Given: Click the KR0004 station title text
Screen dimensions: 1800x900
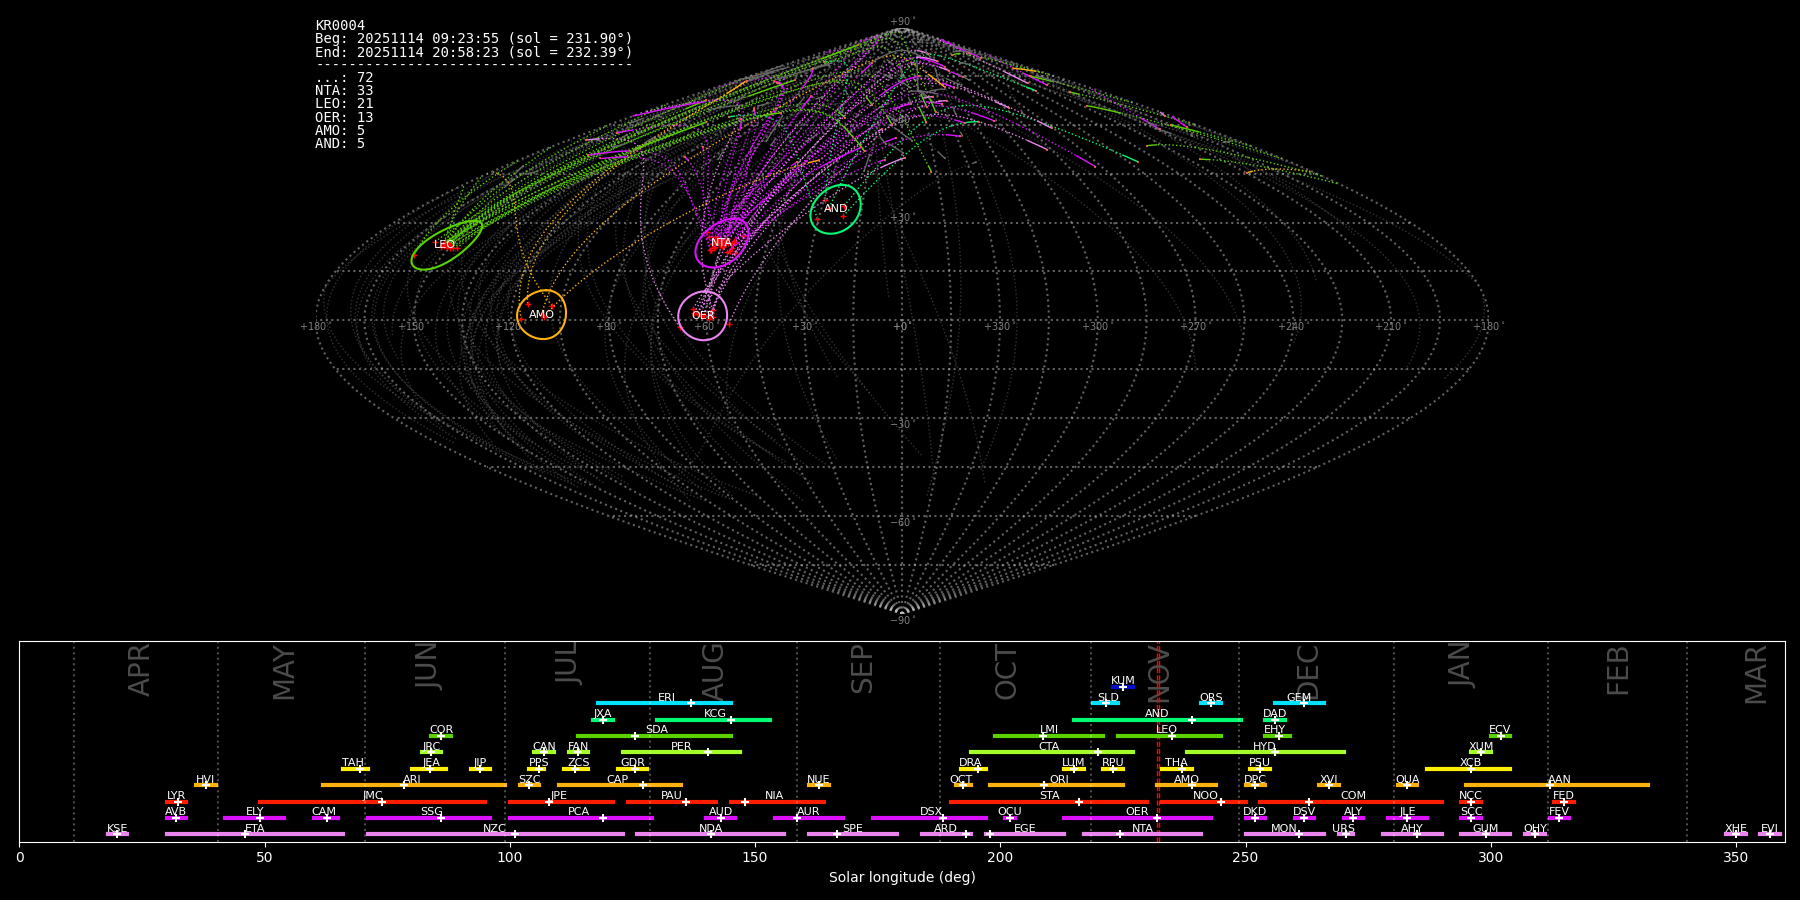Looking at the screenshot, I should [x=340, y=26].
